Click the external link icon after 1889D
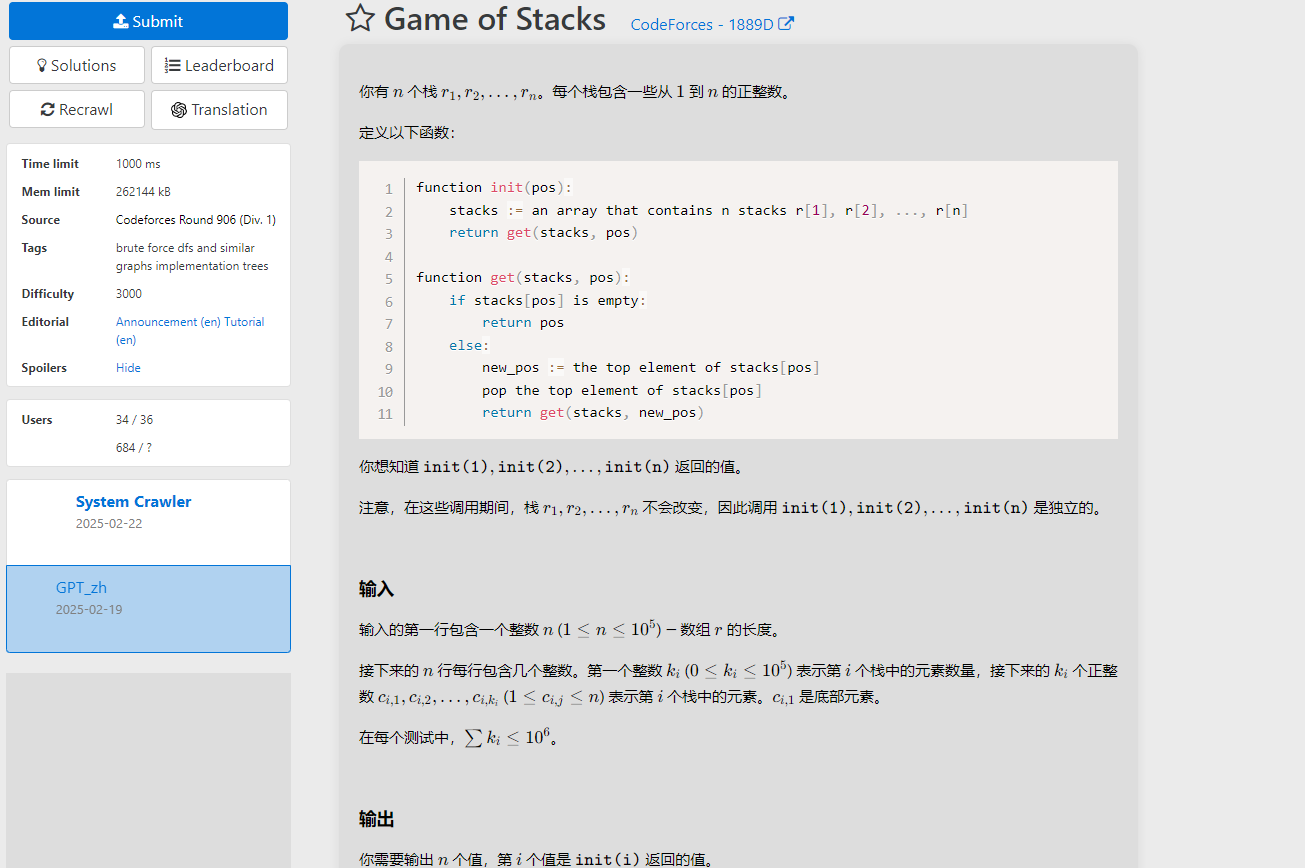This screenshot has height=868, width=1305. click(x=786, y=24)
